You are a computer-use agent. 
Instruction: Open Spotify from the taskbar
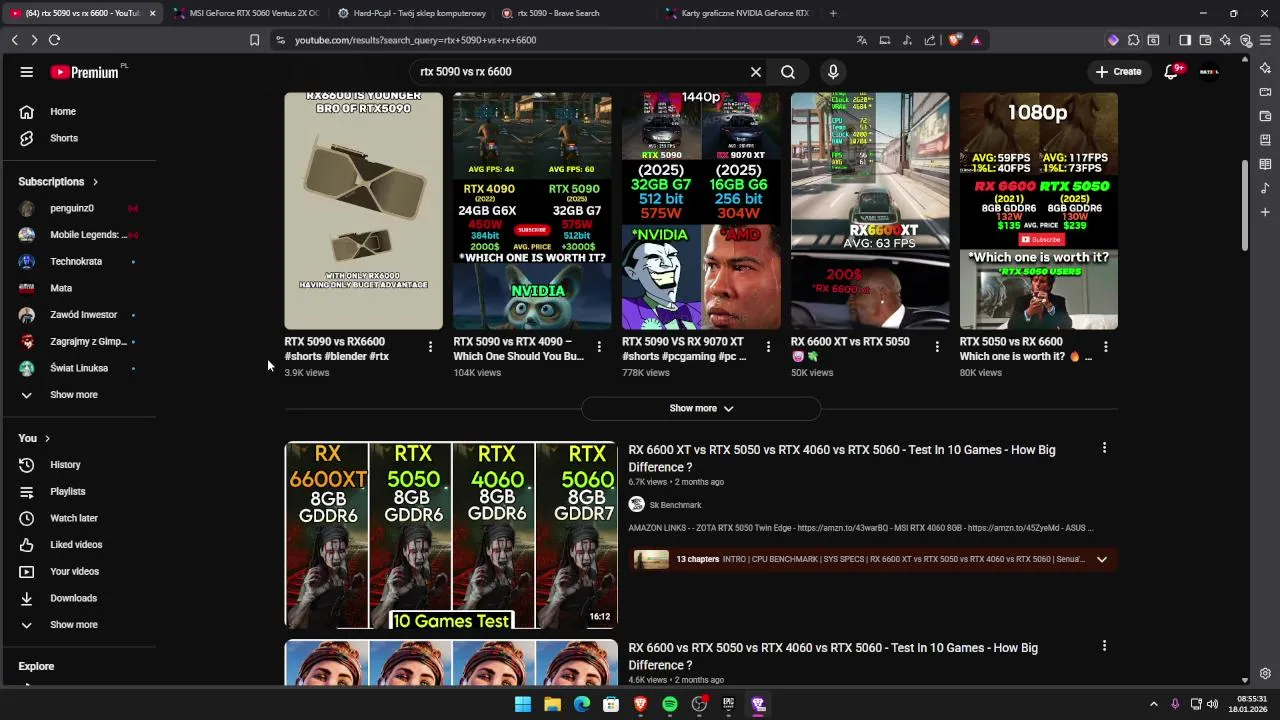click(670, 704)
